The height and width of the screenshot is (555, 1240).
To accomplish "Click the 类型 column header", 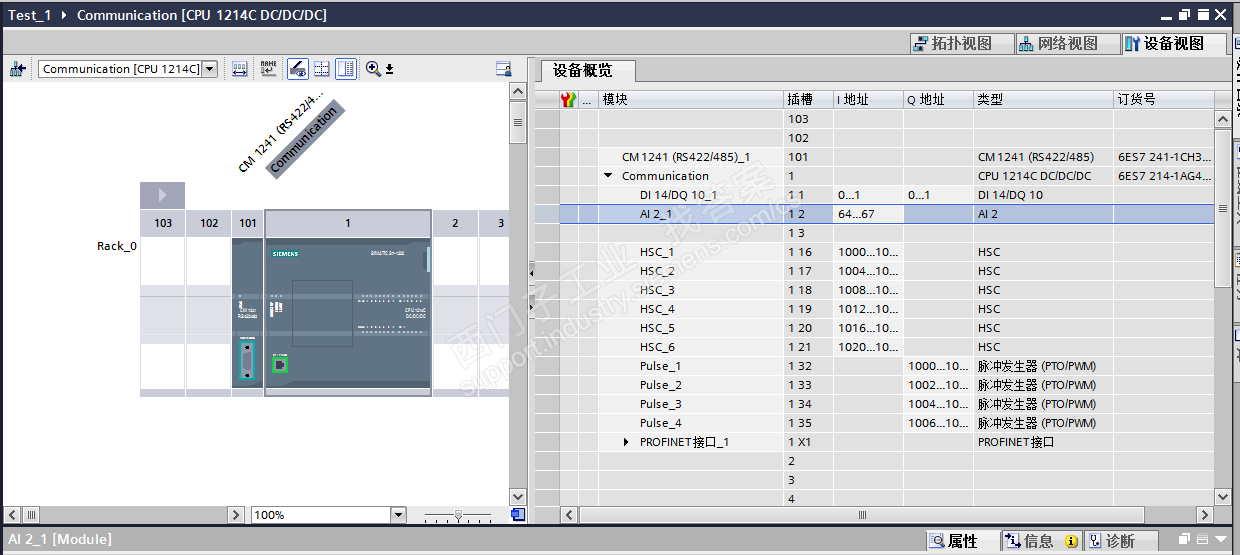I will pyautogui.click(x=1043, y=99).
